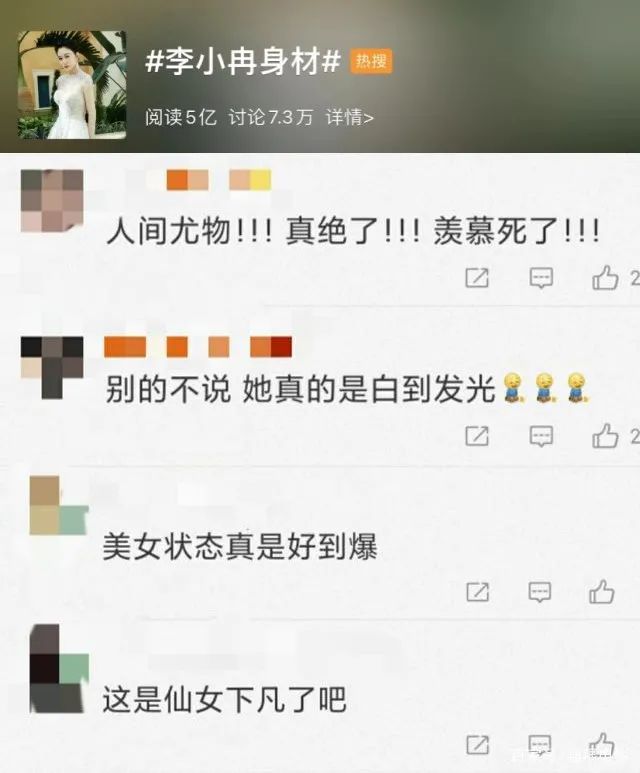640x773 pixels.
Task: Like the 美女状态真是好到爆 comment
Action: 602,591
